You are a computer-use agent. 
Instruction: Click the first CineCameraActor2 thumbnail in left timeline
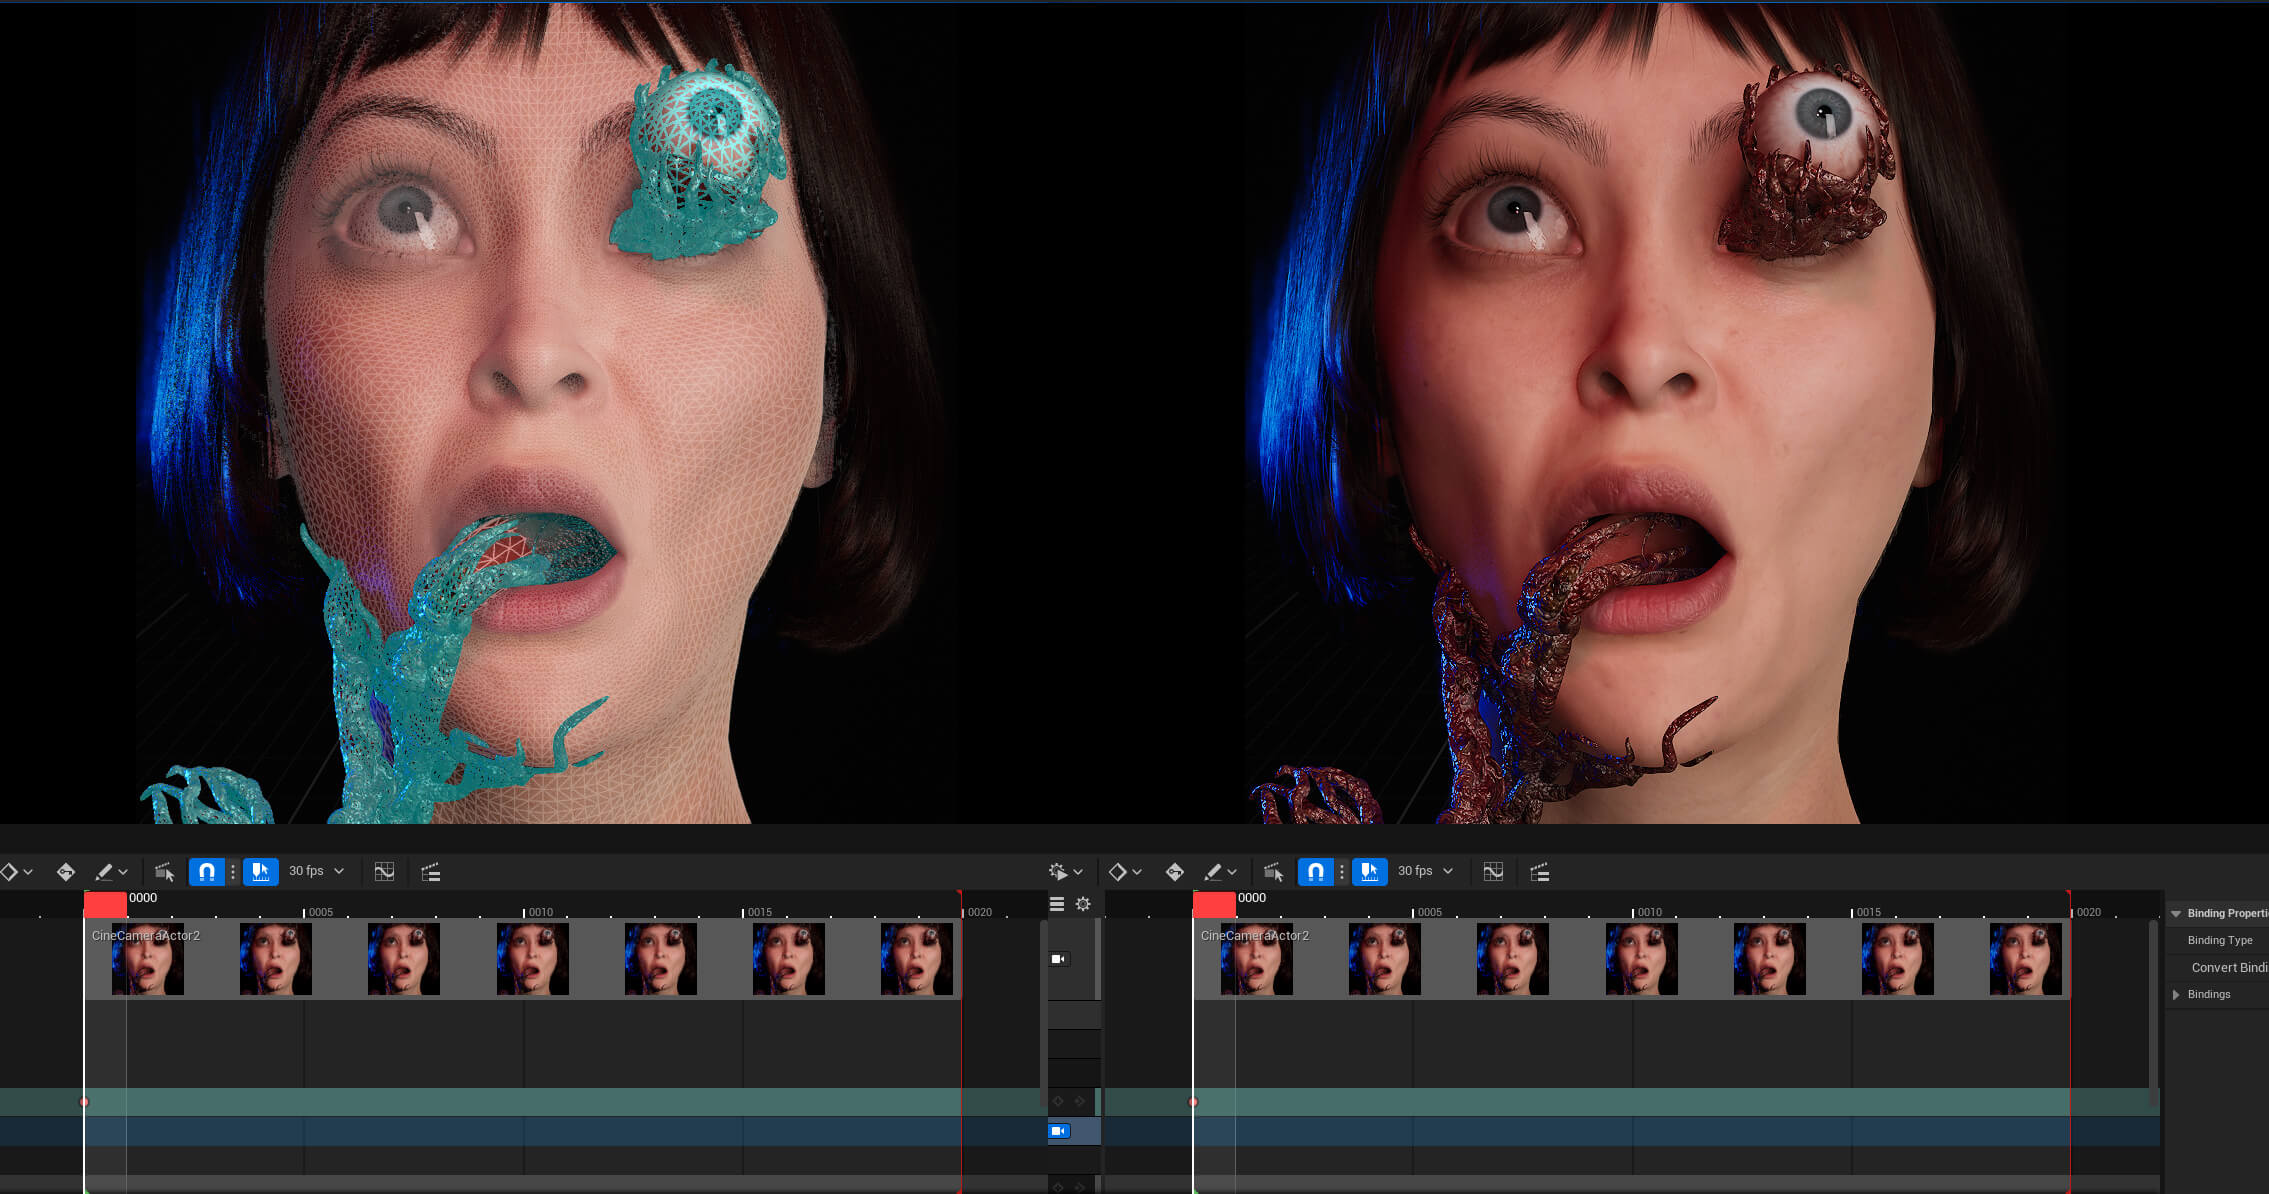[x=148, y=959]
